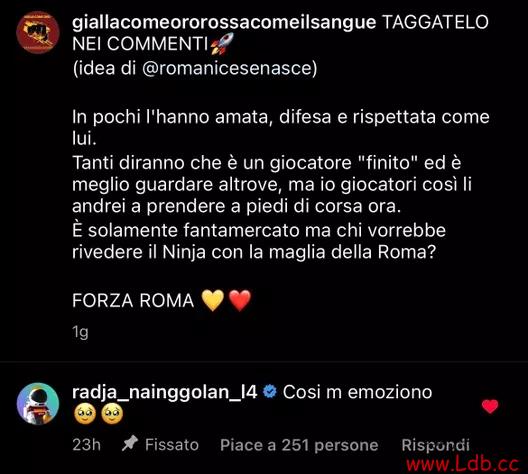Click the yellow heart emoji

tap(212, 300)
